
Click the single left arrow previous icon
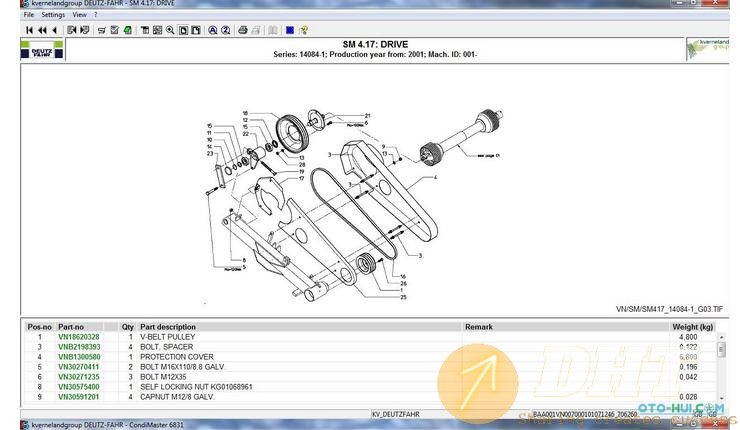click(54, 30)
